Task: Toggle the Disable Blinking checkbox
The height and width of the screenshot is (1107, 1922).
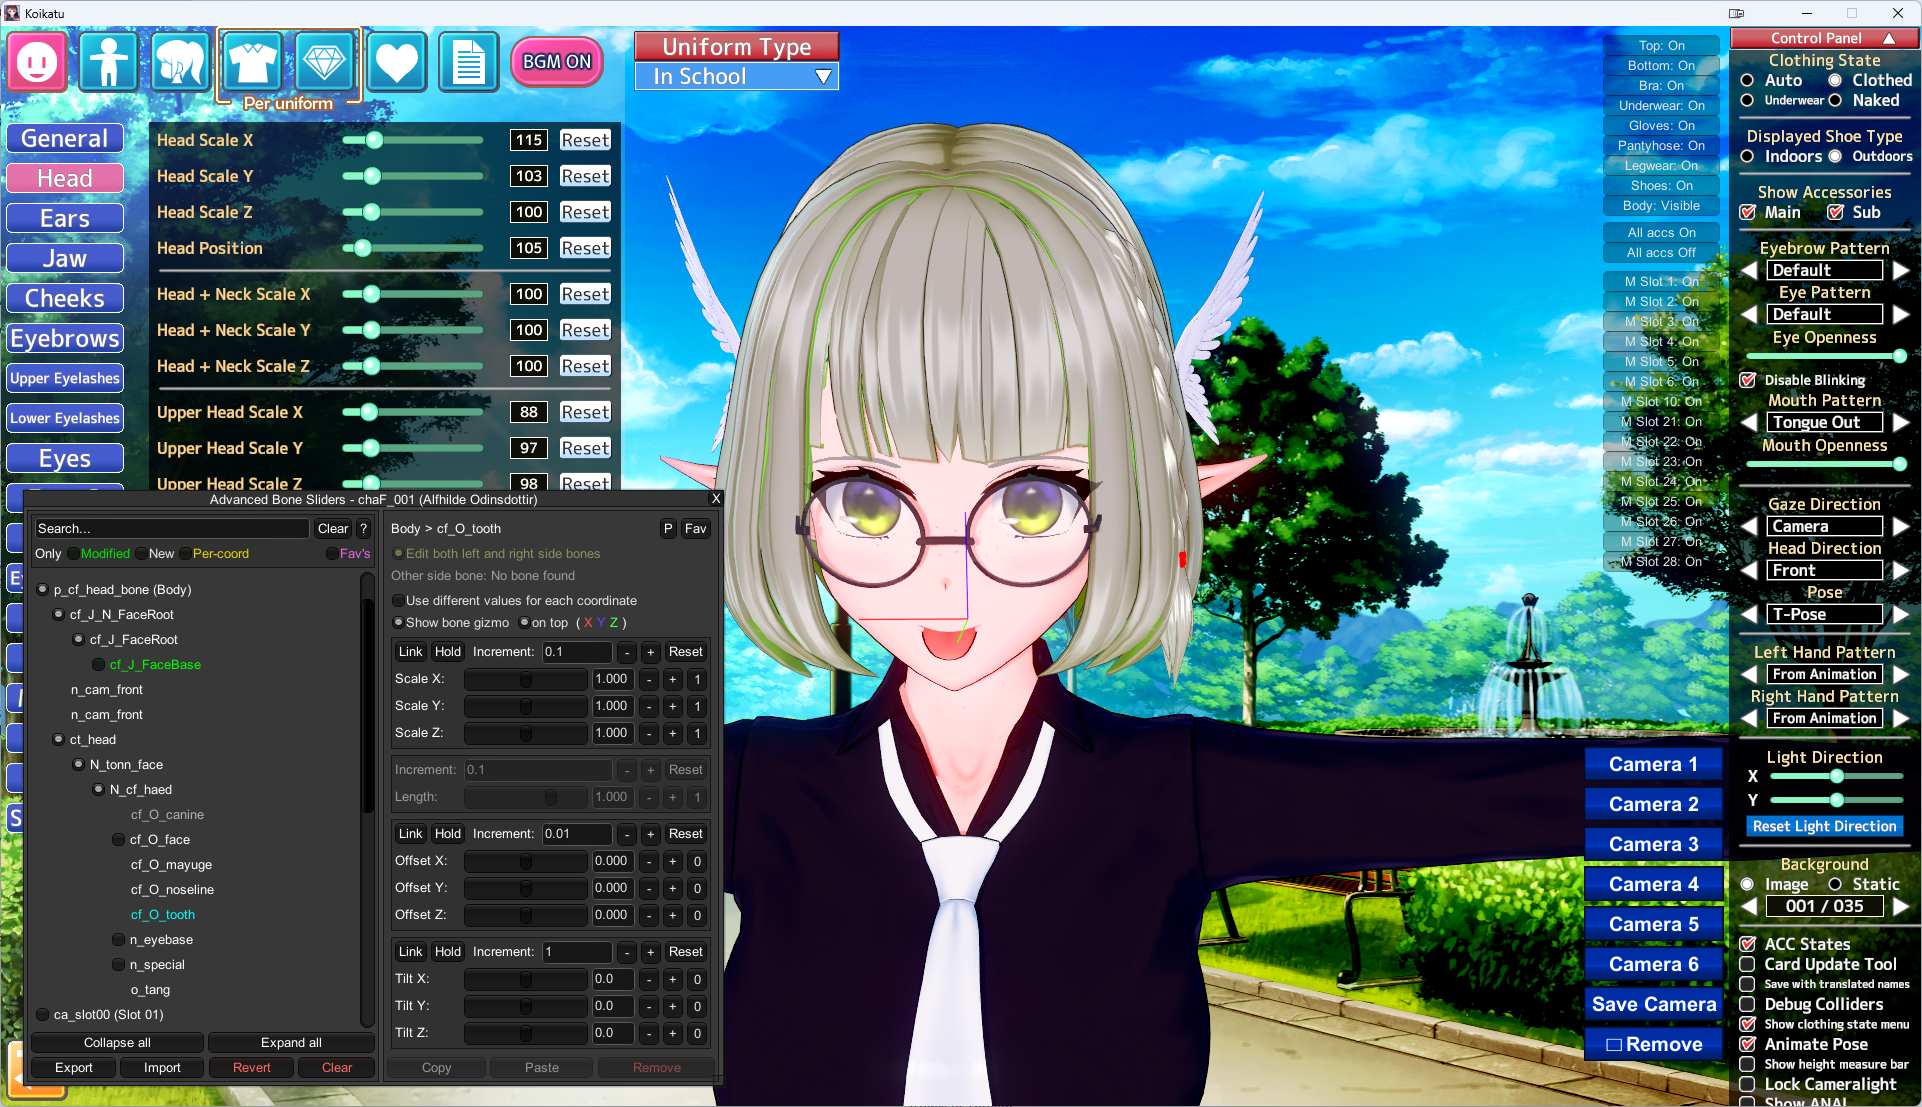Action: pyautogui.click(x=1748, y=380)
